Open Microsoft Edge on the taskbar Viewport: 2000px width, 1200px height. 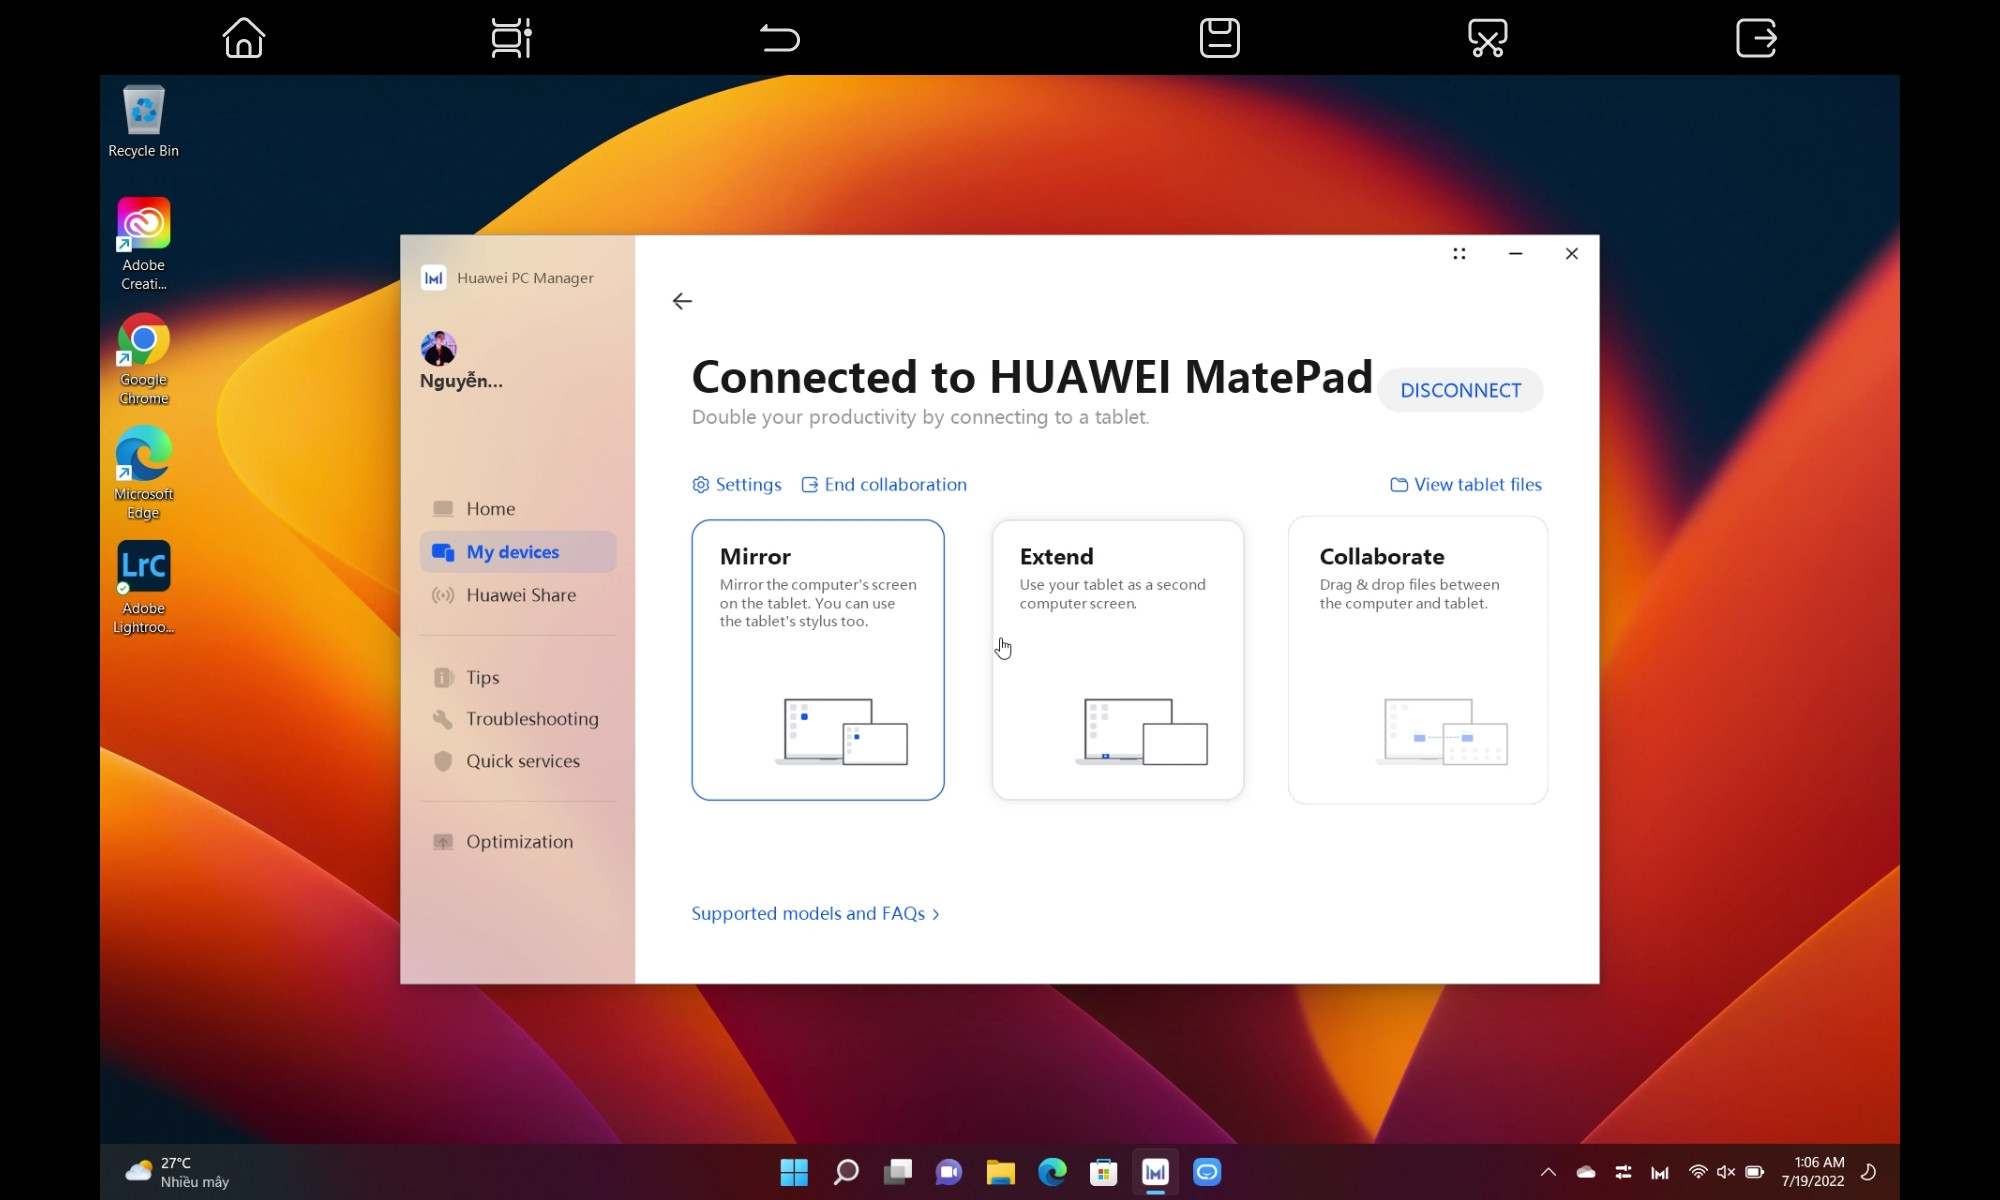coord(1052,1172)
